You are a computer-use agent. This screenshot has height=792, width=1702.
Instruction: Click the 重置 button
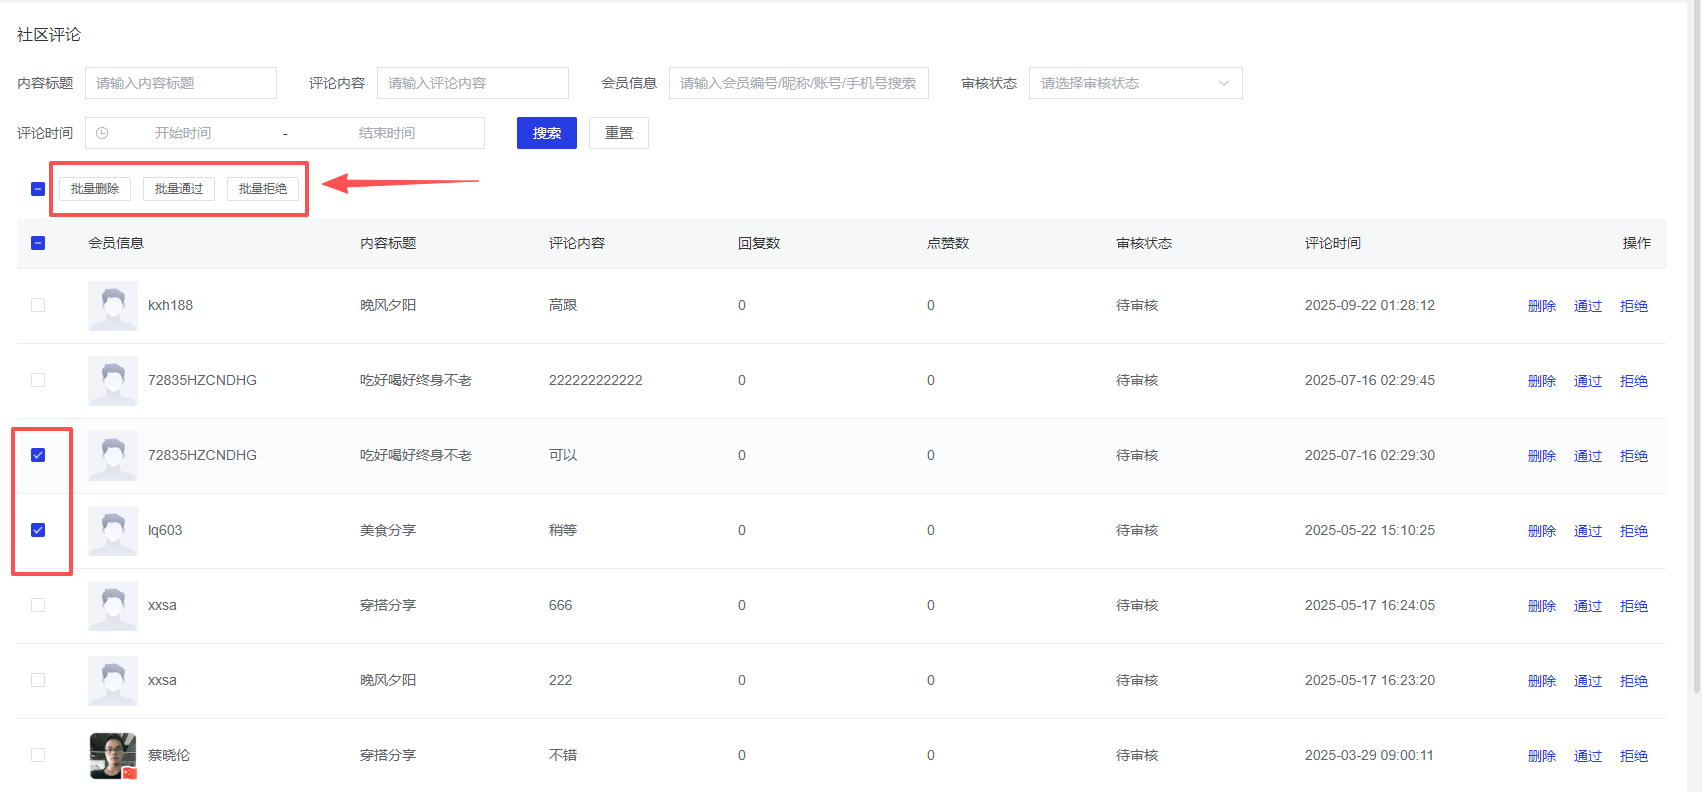618,133
